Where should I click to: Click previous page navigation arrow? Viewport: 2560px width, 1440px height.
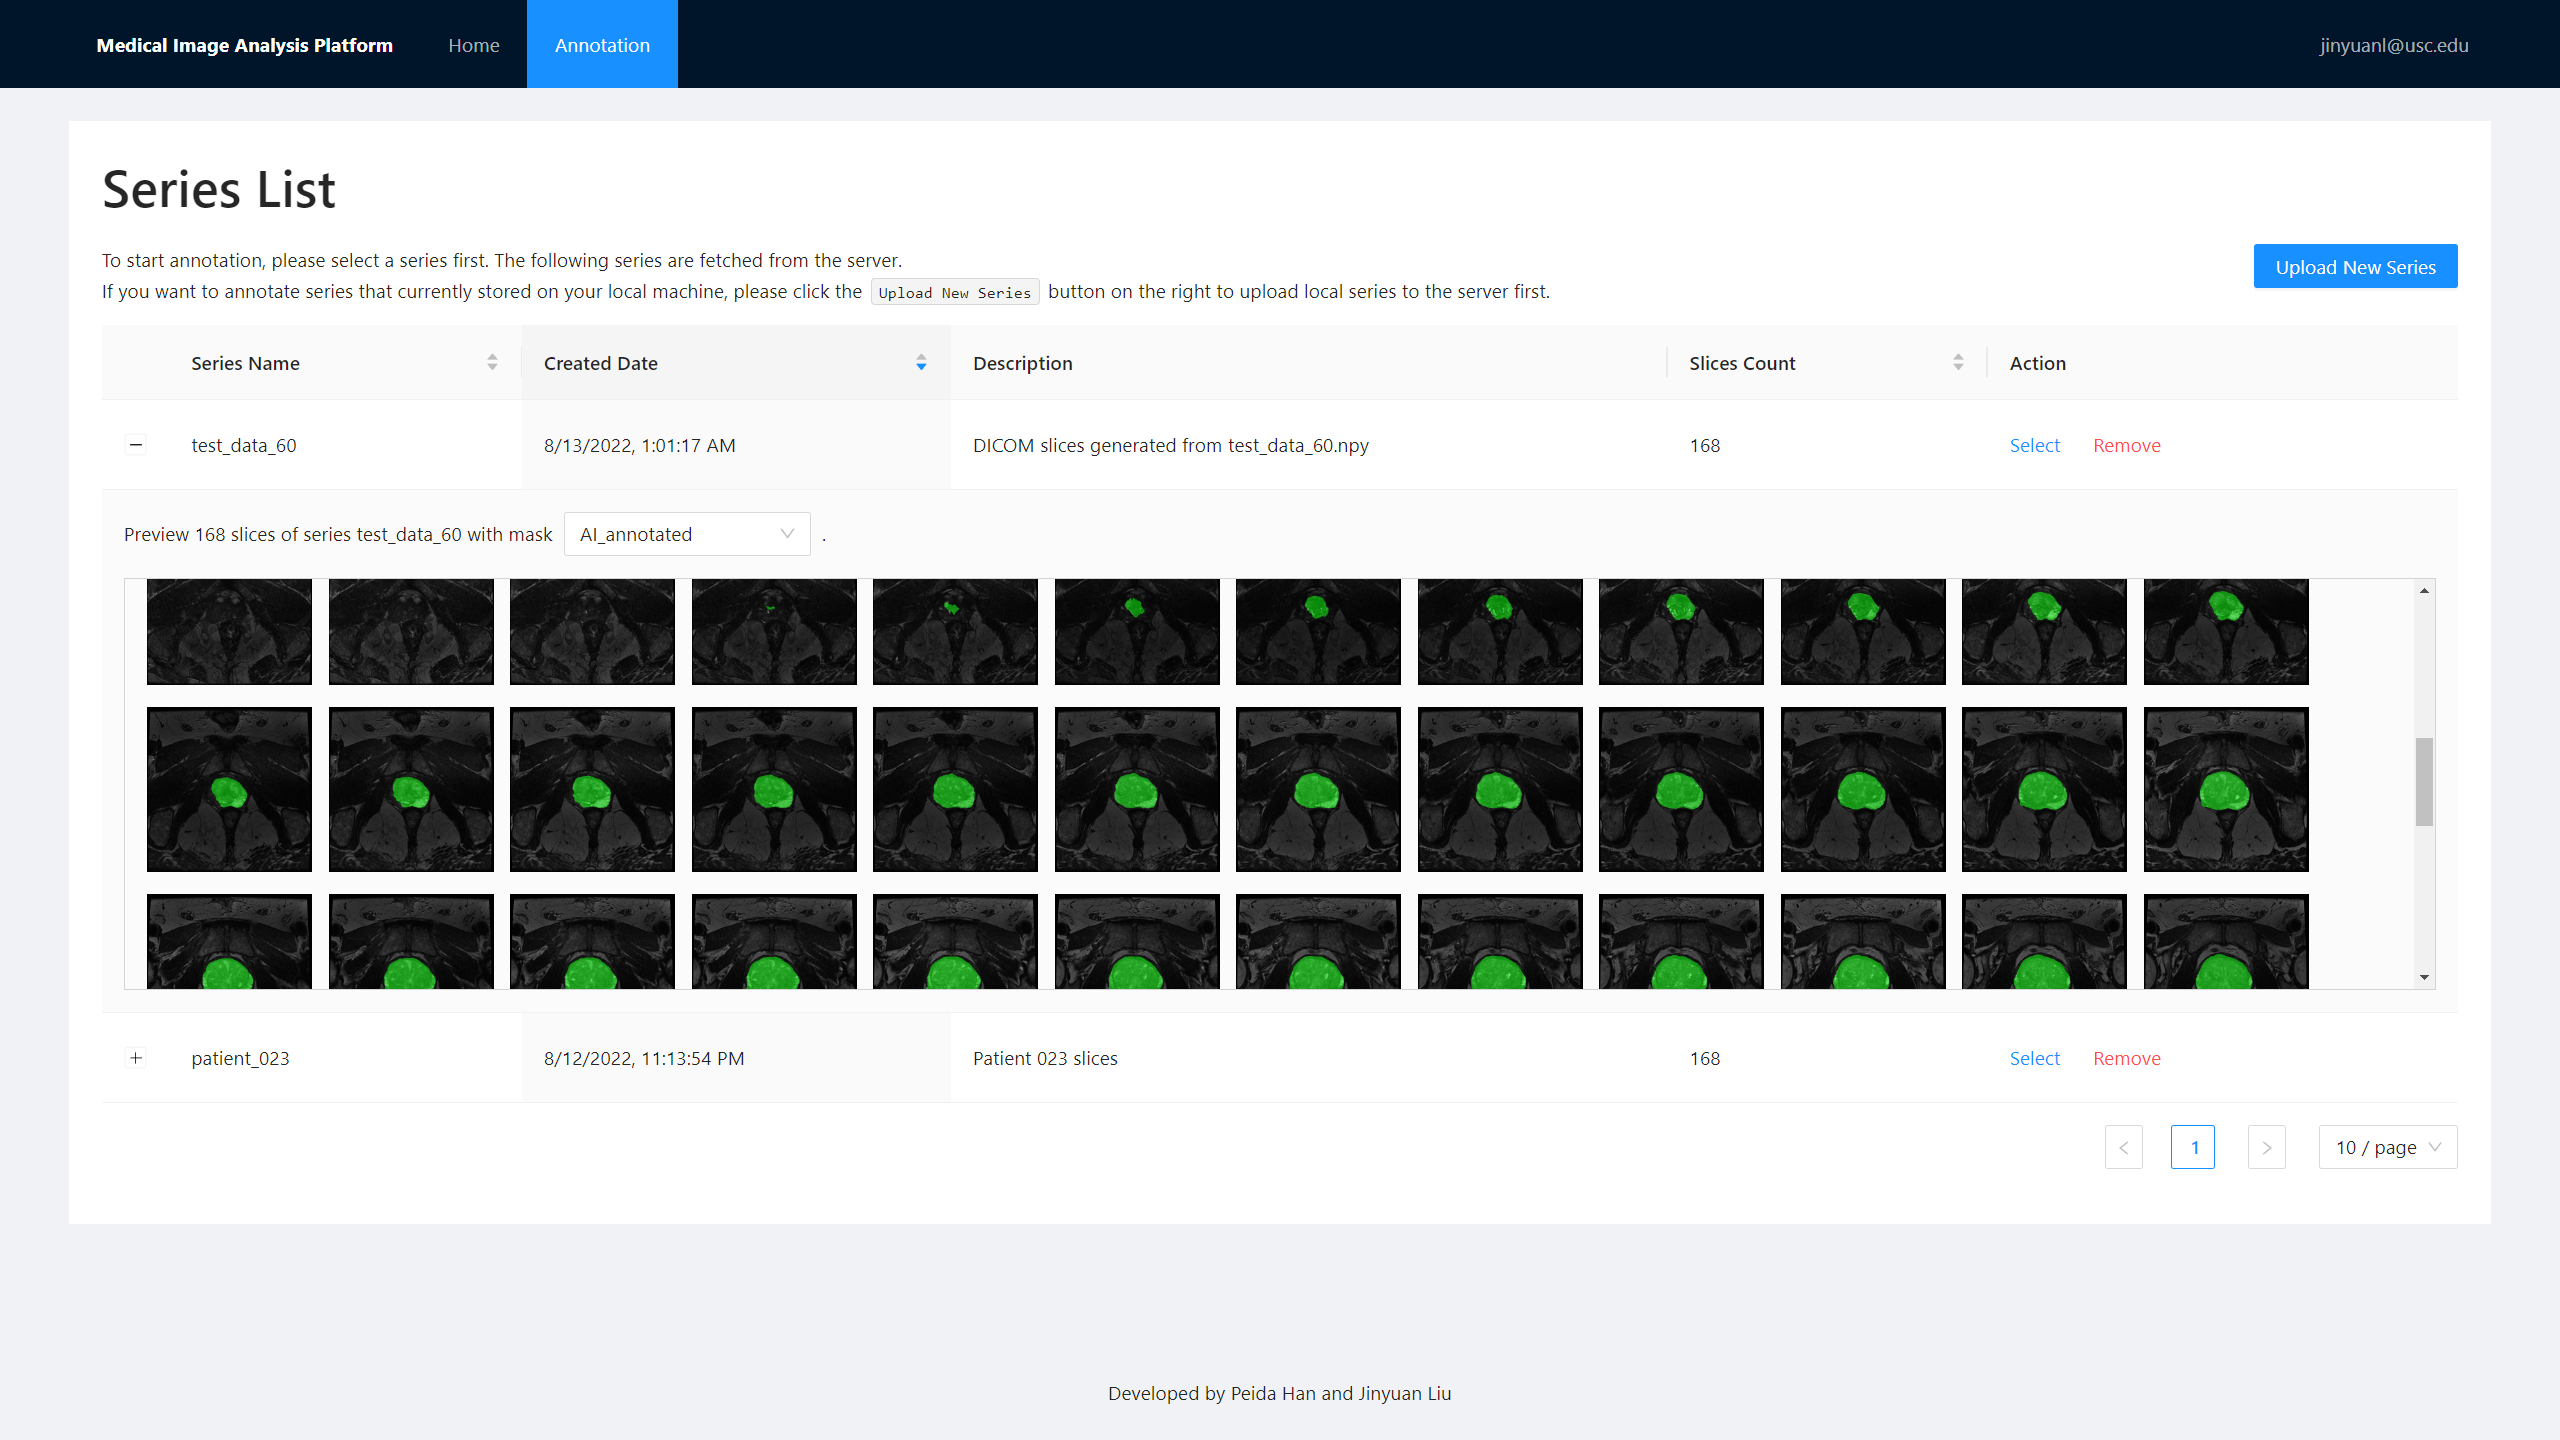tap(2124, 1146)
